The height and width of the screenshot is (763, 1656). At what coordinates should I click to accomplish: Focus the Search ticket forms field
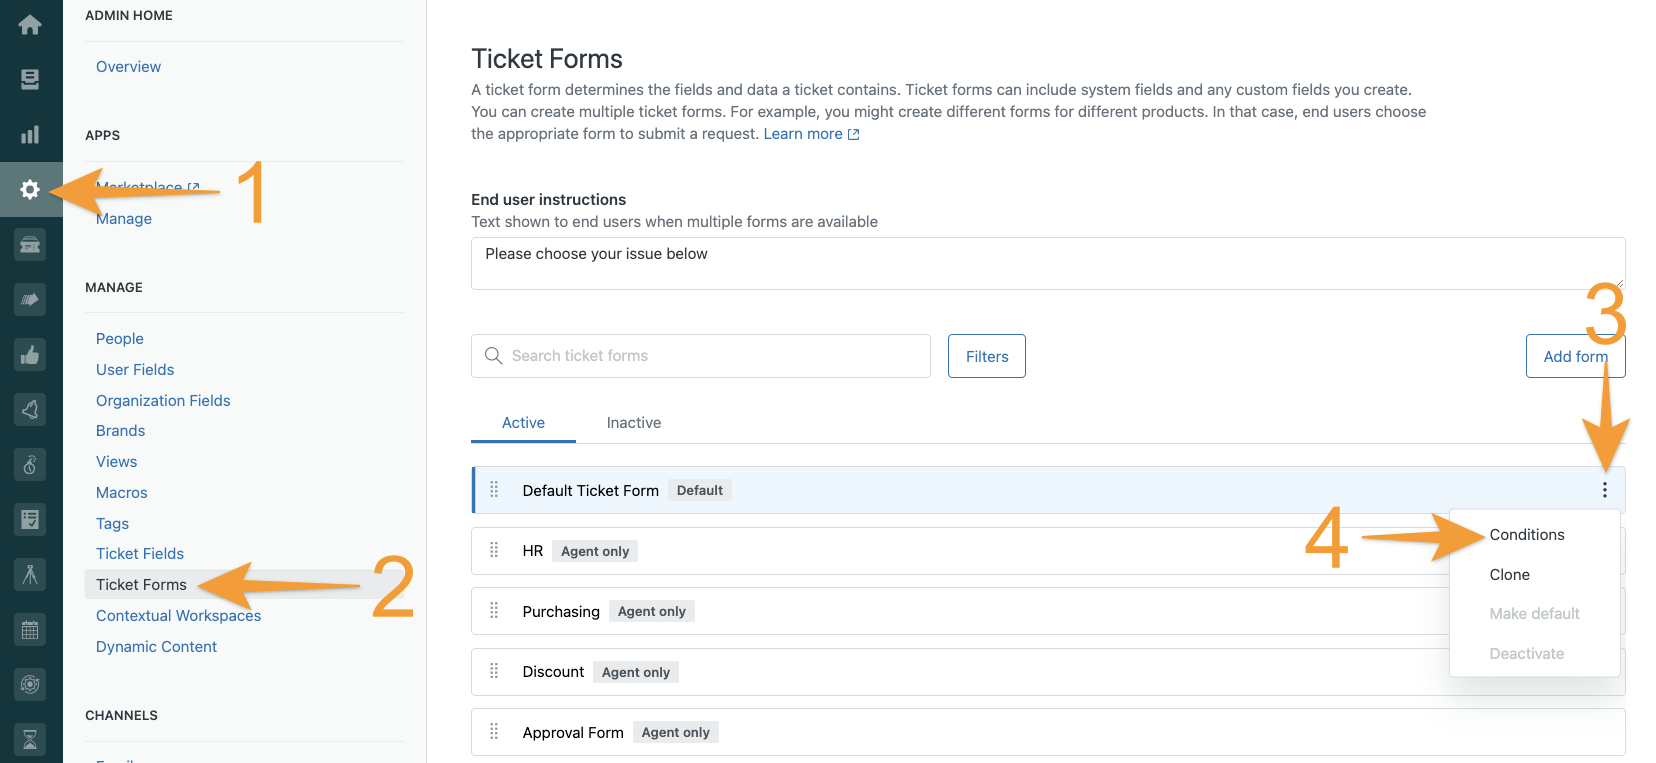(701, 356)
